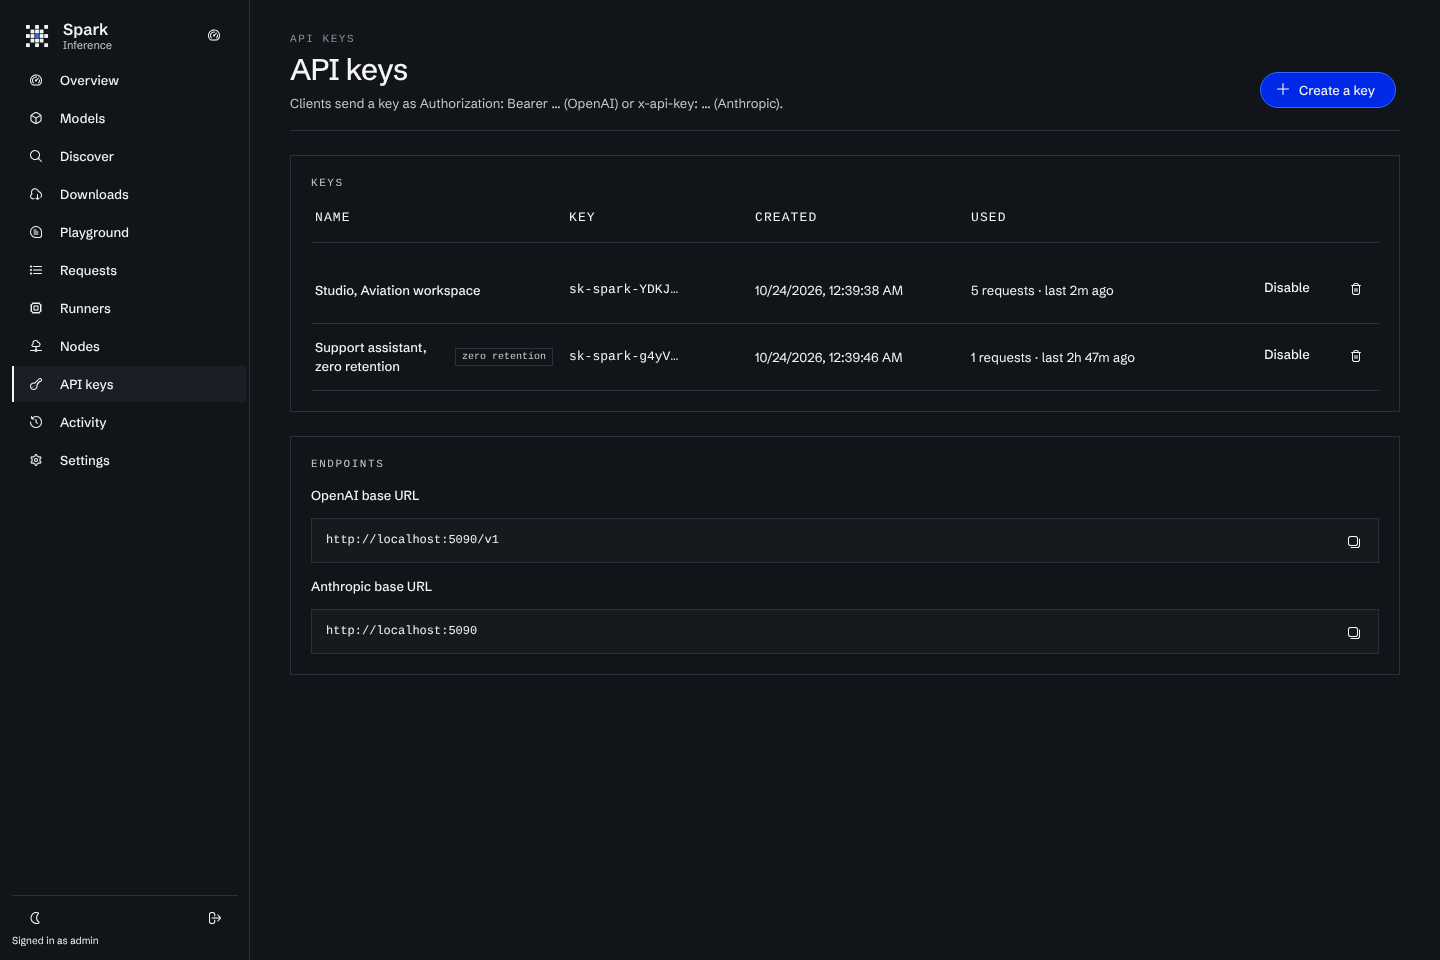Toggle dark mode with moon icon
The image size is (1440, 960).
pos(35,918)
